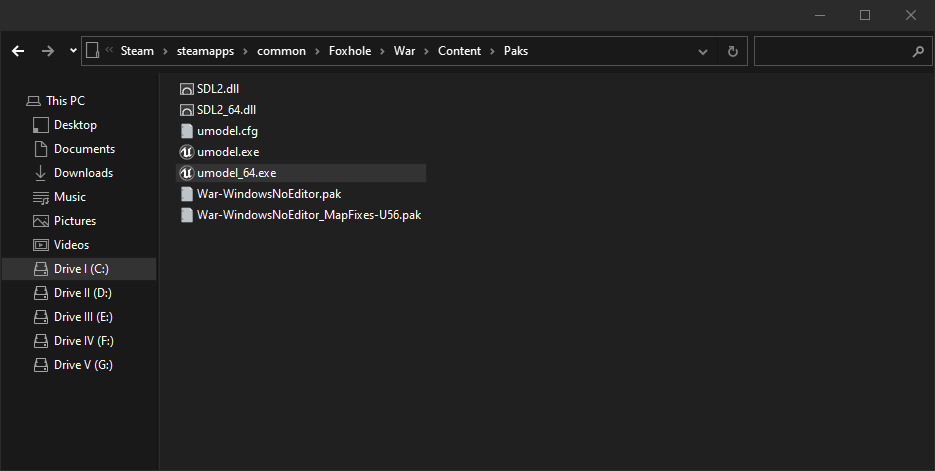Click the refresh button in address bar

(733, 51)
